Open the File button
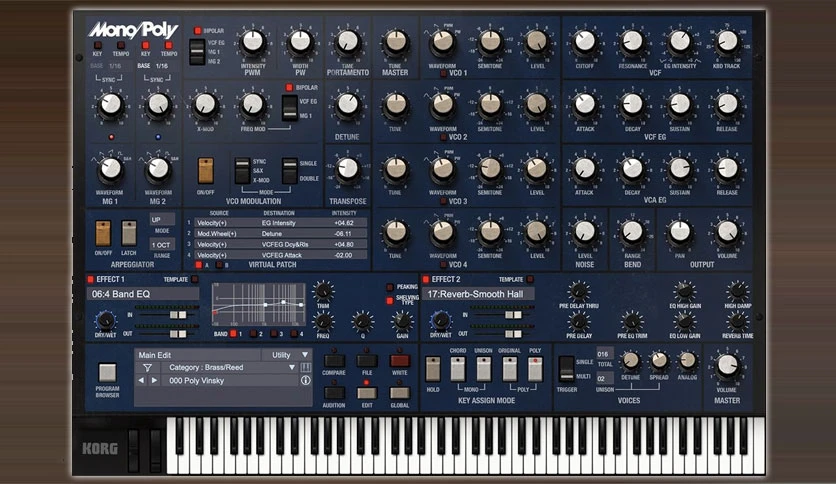836x484 pixels. [367, 361]
